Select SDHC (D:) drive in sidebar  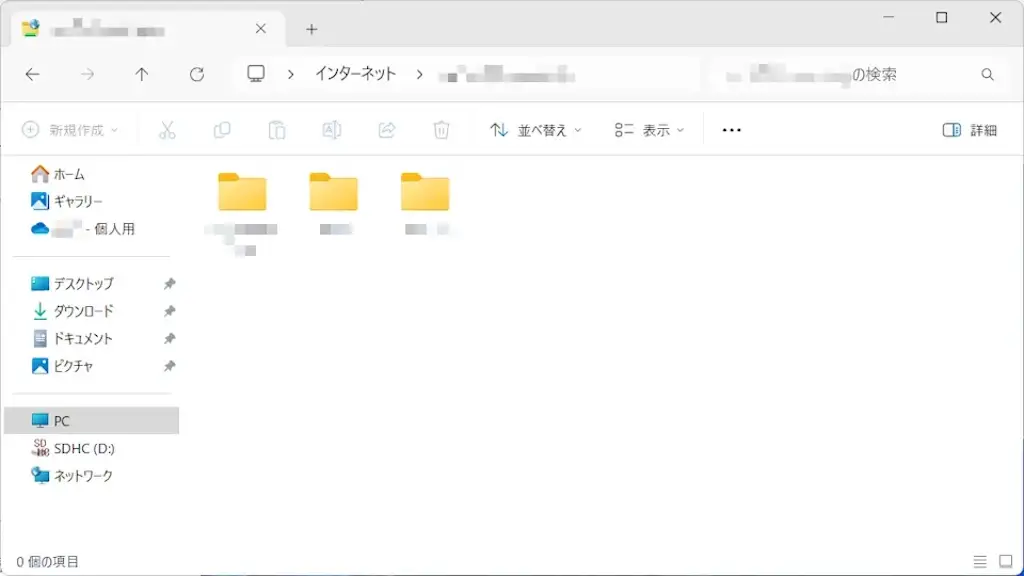(83, 448)
